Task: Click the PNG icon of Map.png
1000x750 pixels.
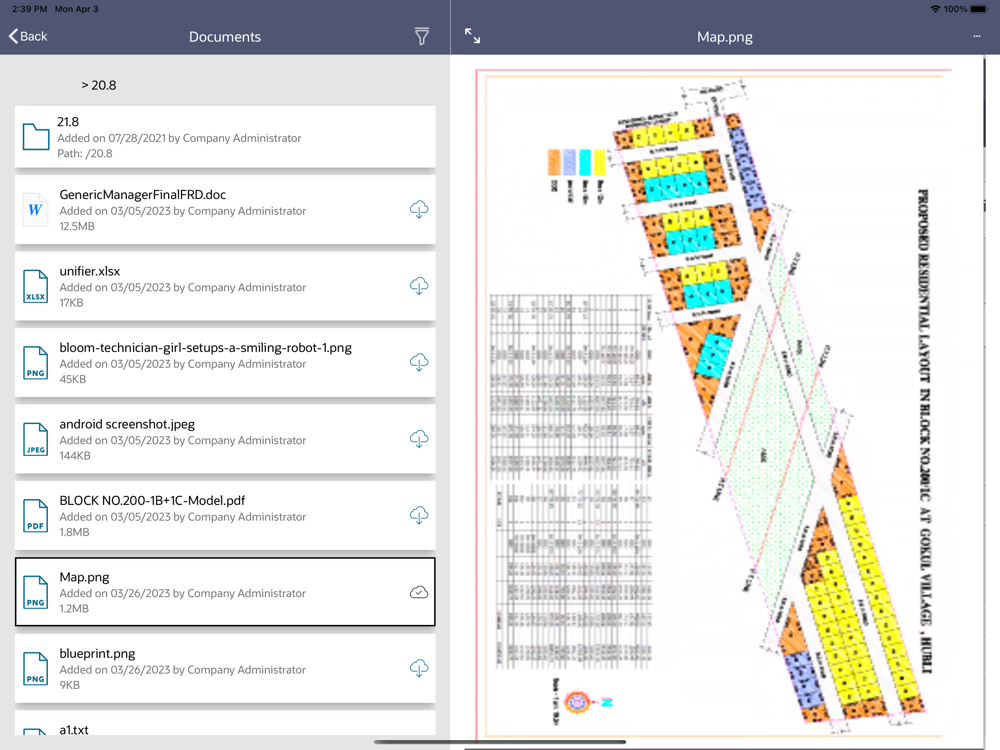Action: coord(35,592)
